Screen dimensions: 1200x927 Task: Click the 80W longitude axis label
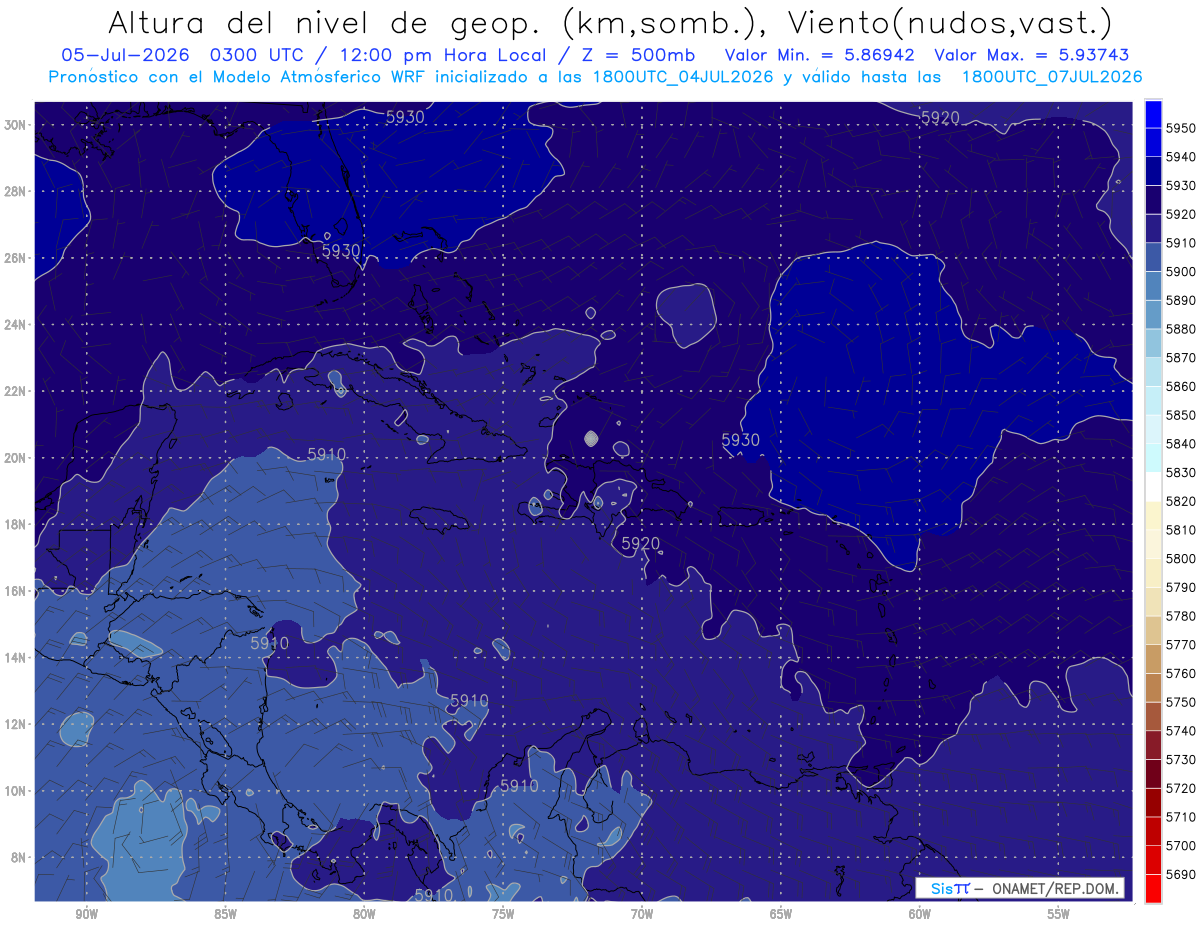click(364, 914)
